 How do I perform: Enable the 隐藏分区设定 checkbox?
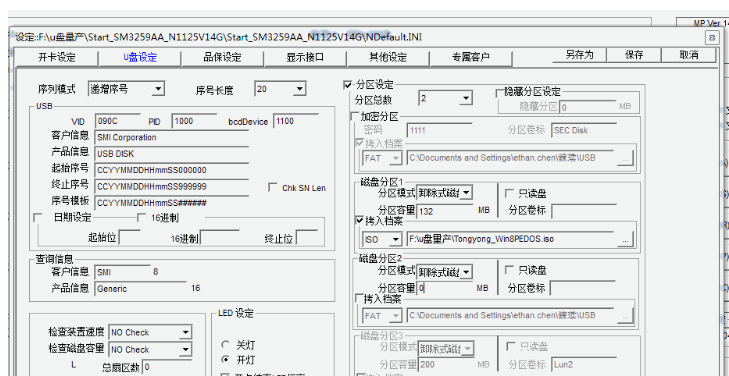500,93
